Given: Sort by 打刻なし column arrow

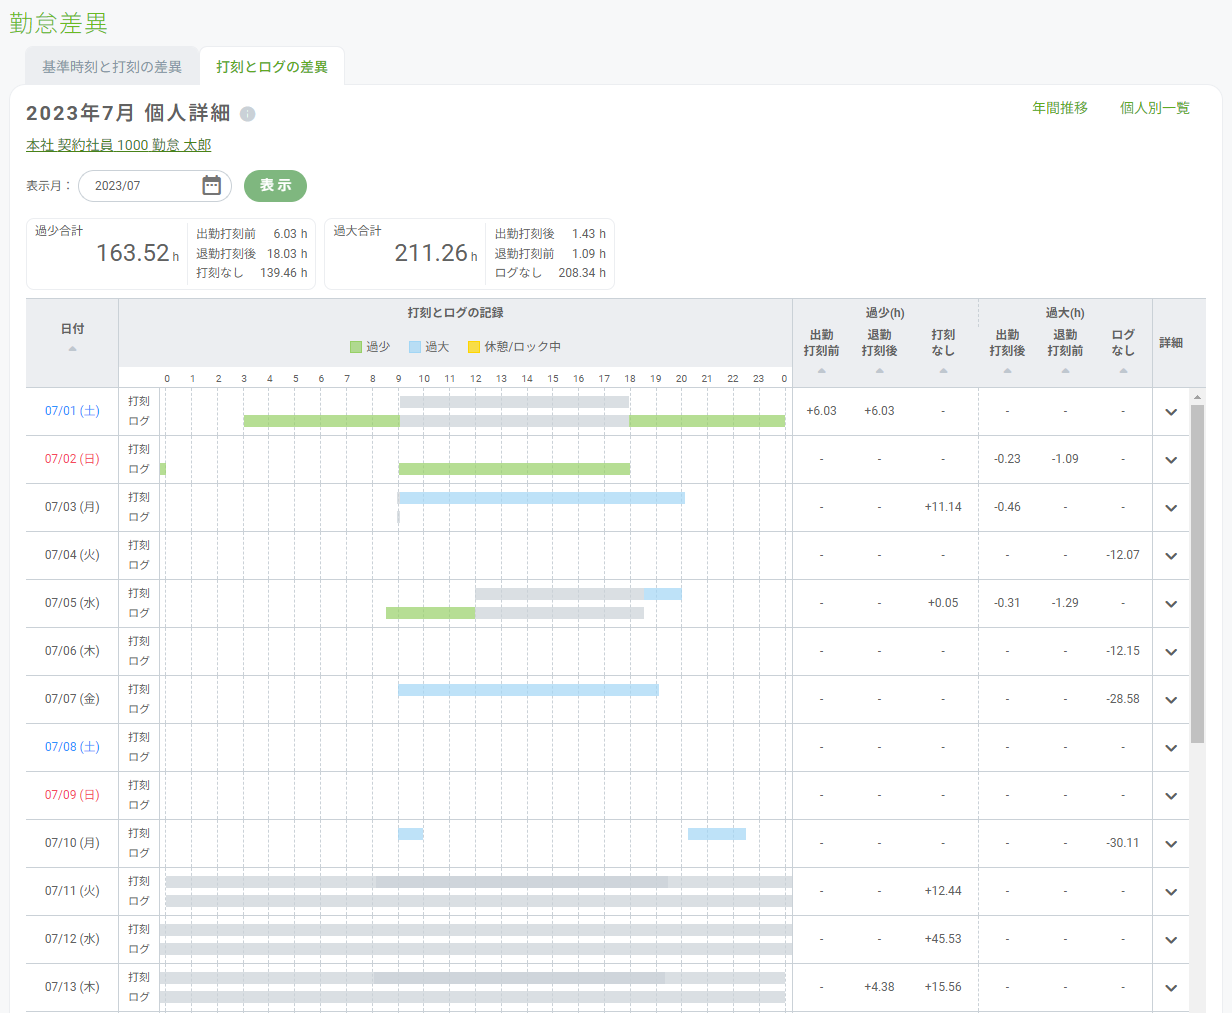Looking at the screenshot, I should click(x=943, y=371).
